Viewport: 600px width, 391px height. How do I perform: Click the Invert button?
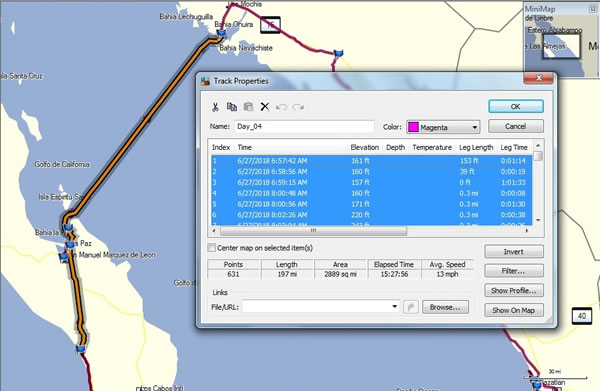tap(514, 252)
